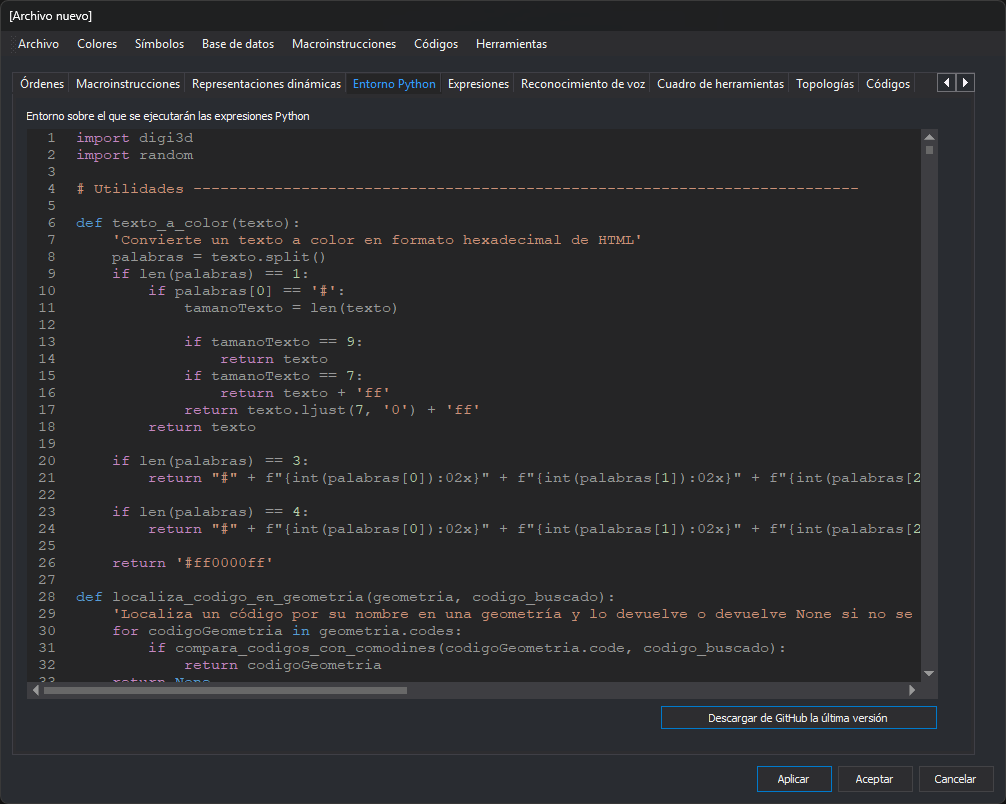The image size is (1006, 804).
Task: Open the Códigos menu in menu bar
Action: tap(436, 44)
